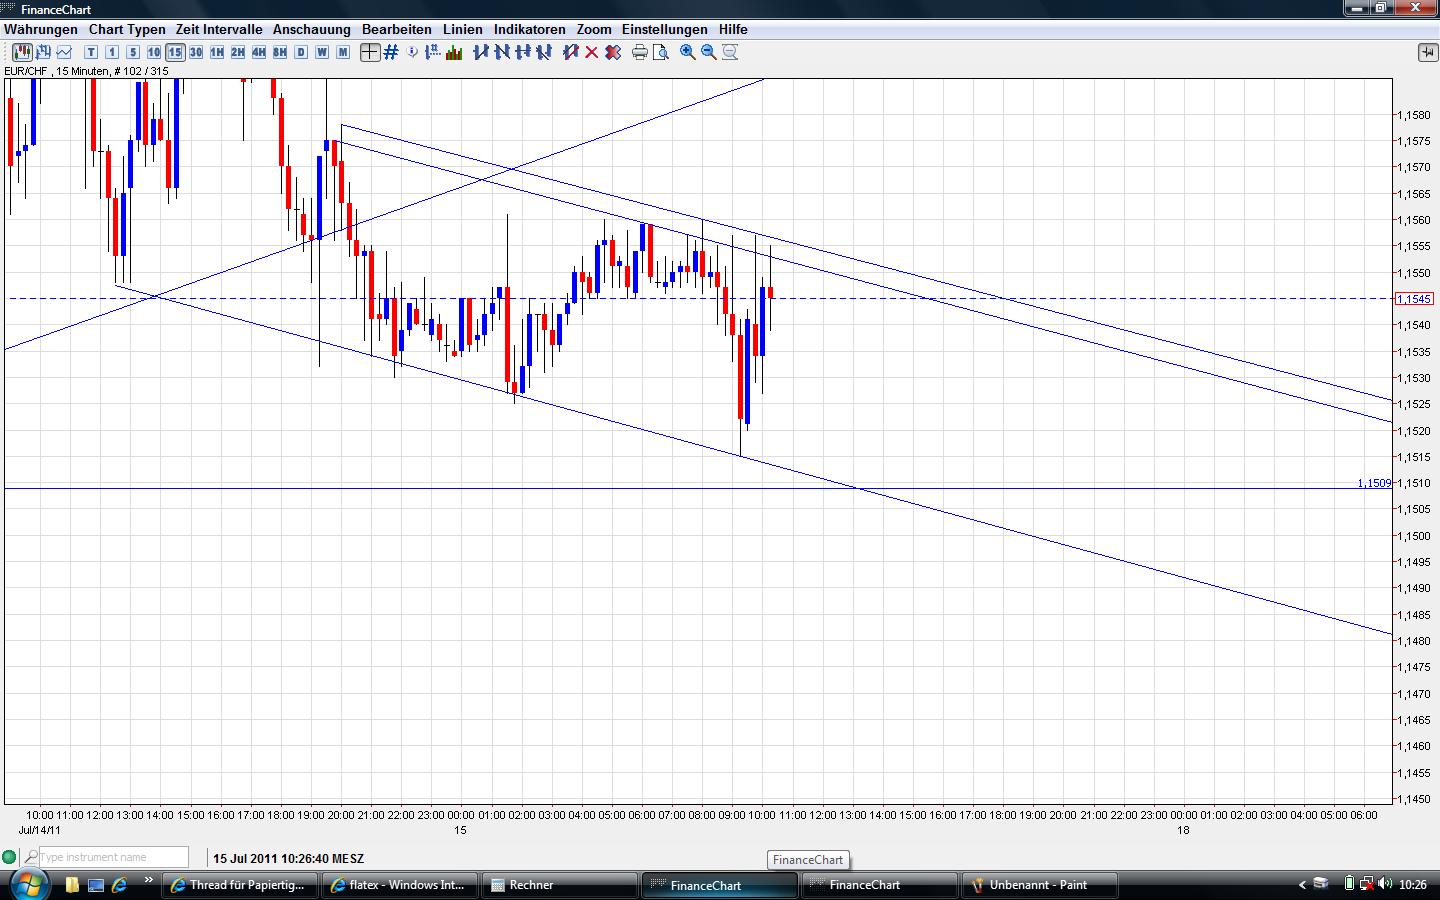Image resolution: width=1440 pixels, height=900 pixels.
Task: Click the 1,1509 horizontal line label
Action: coord(1374,483)
